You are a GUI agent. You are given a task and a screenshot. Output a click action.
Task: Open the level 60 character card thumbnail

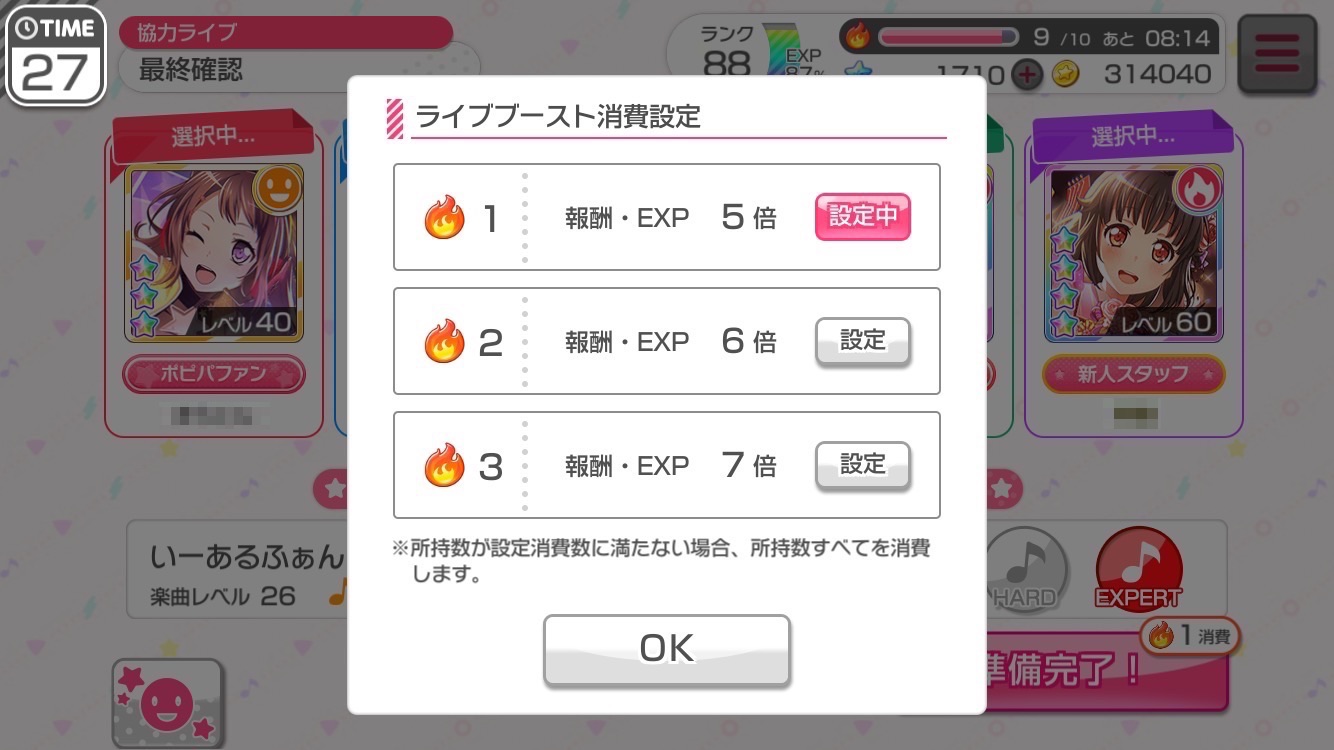click(x=1134, y=253)
